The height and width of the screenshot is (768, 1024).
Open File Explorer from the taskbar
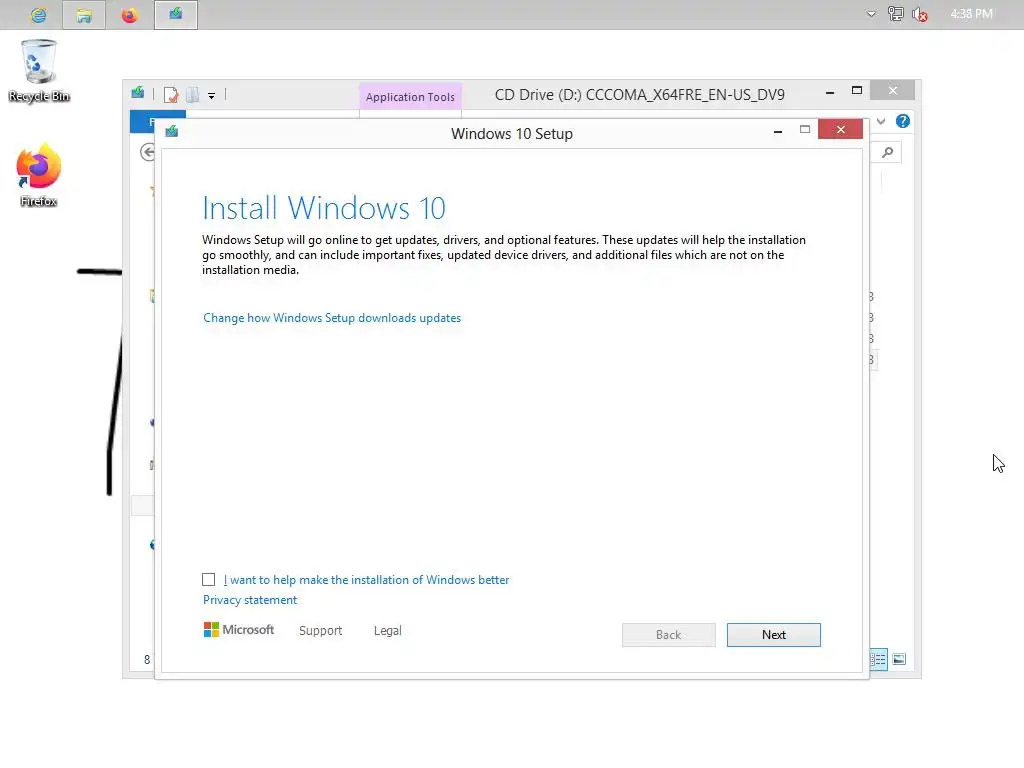click(x=84, y=15)
